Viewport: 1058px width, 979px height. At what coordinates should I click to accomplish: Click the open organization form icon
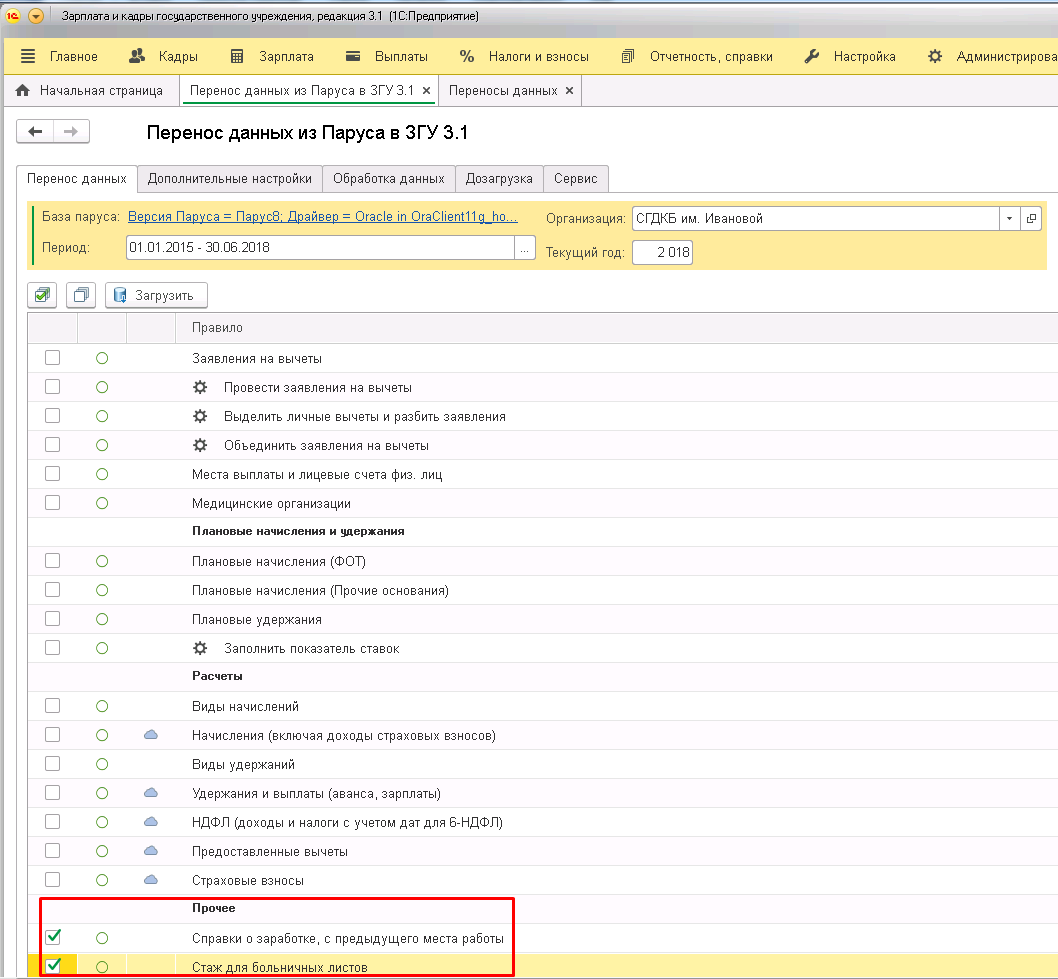pos(1031,218)
